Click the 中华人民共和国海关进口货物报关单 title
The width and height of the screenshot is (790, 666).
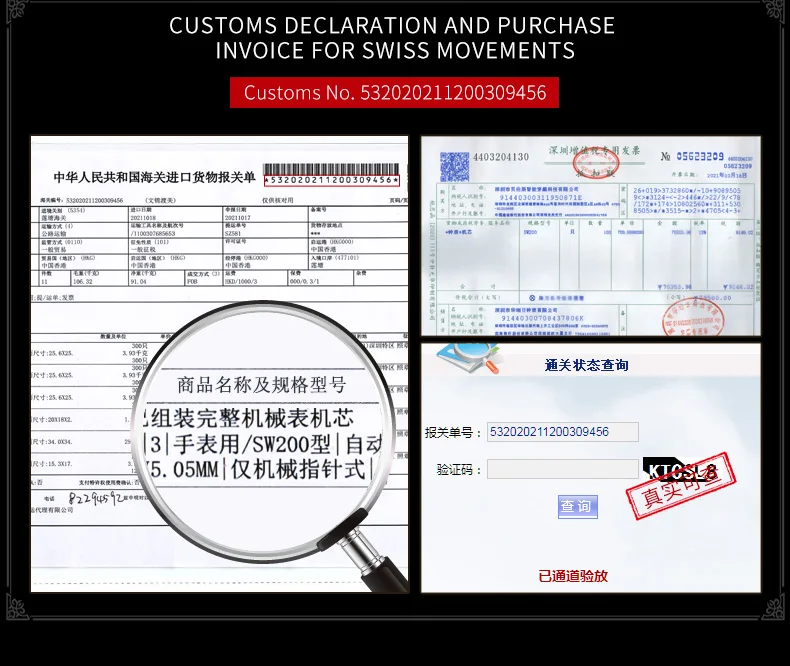(x=154, y=177)
